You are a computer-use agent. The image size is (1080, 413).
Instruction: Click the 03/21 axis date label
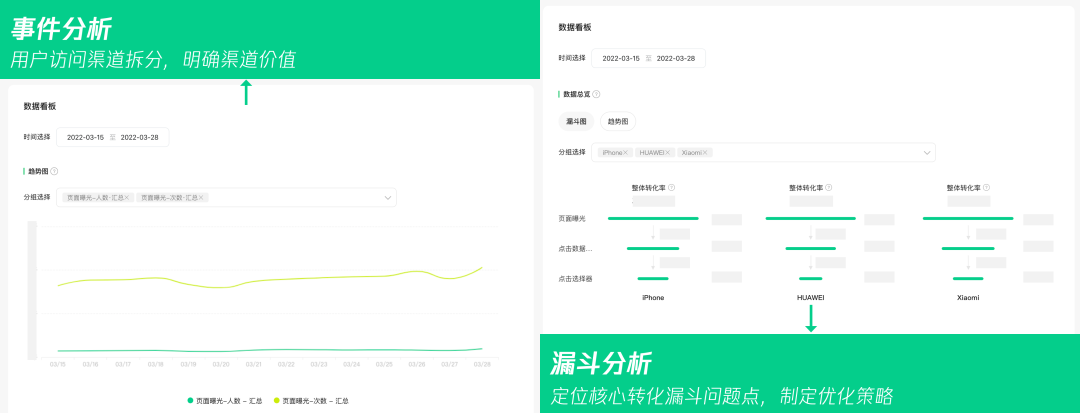coord(253,364)
